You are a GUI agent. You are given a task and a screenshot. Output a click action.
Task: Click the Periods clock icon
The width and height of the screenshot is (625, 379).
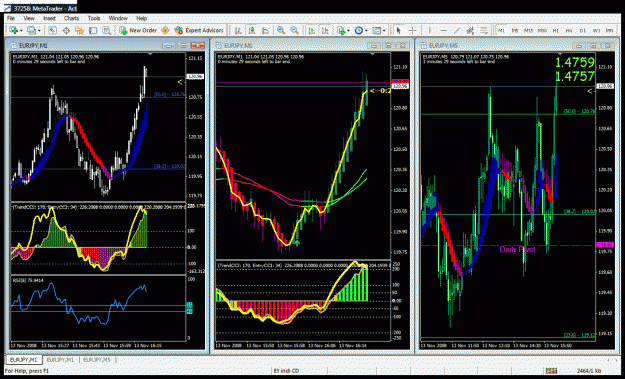pos(358,30)
